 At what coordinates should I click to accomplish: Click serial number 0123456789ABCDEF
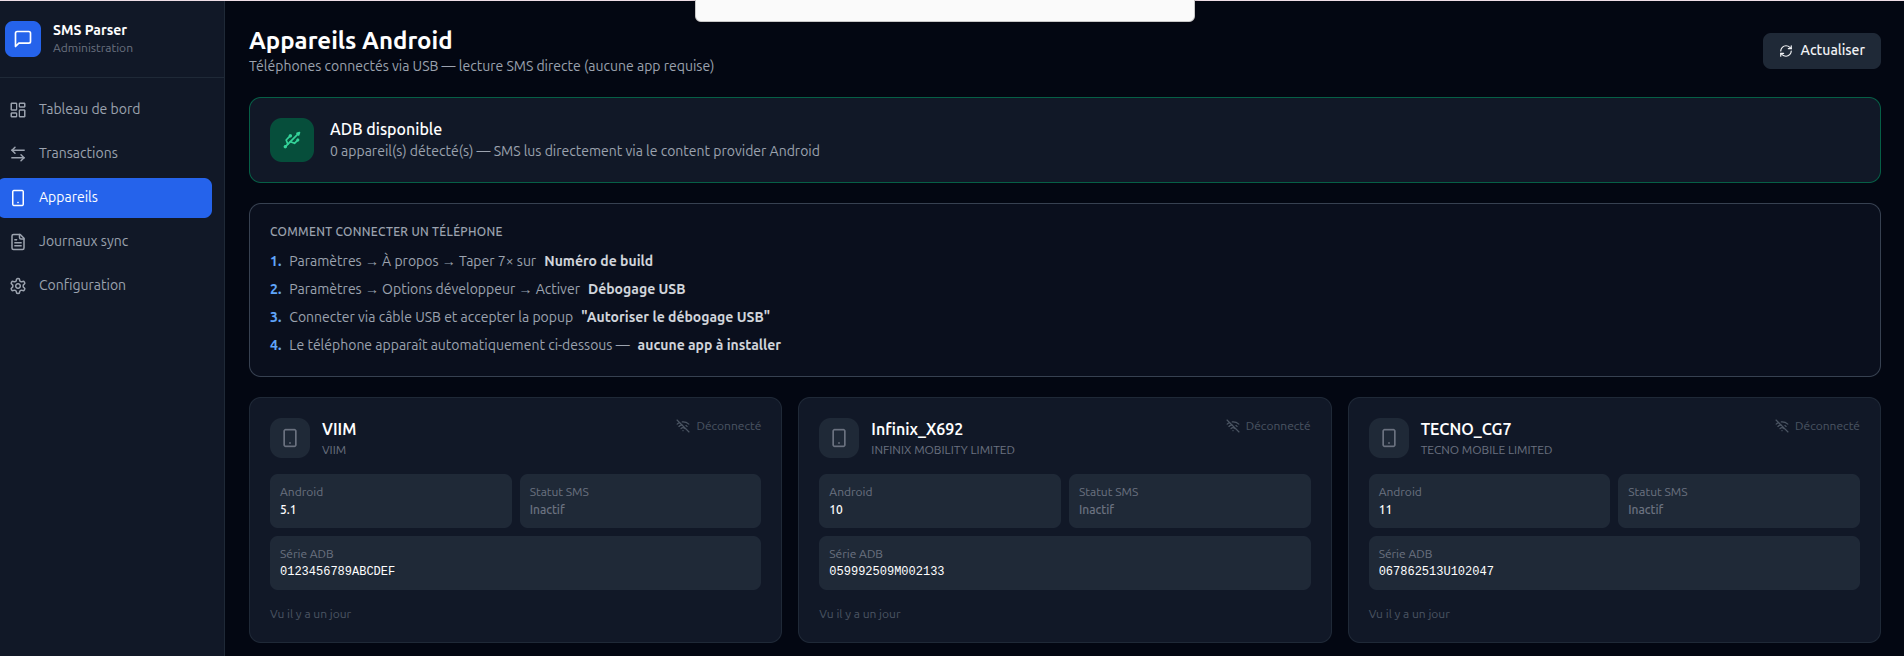[x=338, y=572]
